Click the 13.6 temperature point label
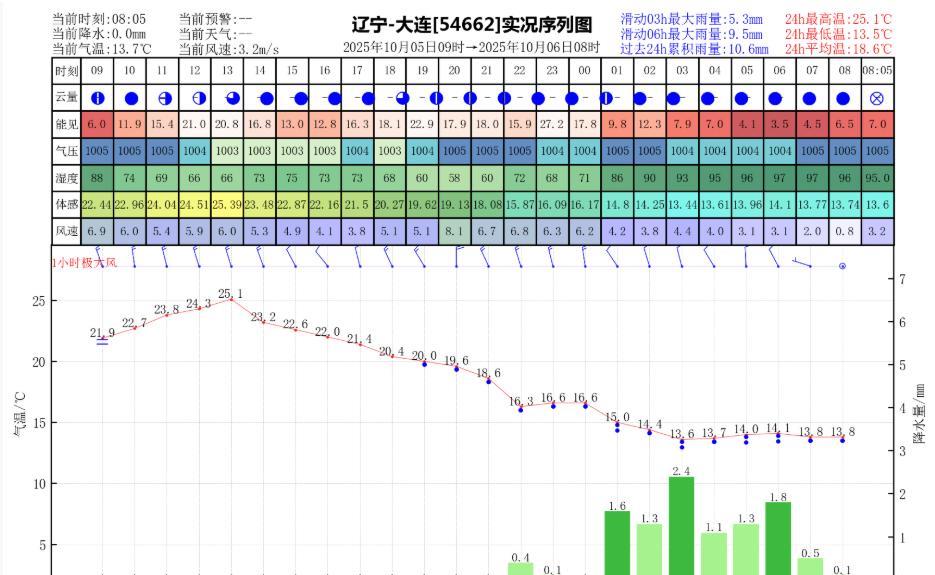The width and height of the screenshot is (935, 575). (x=682, y=434)
